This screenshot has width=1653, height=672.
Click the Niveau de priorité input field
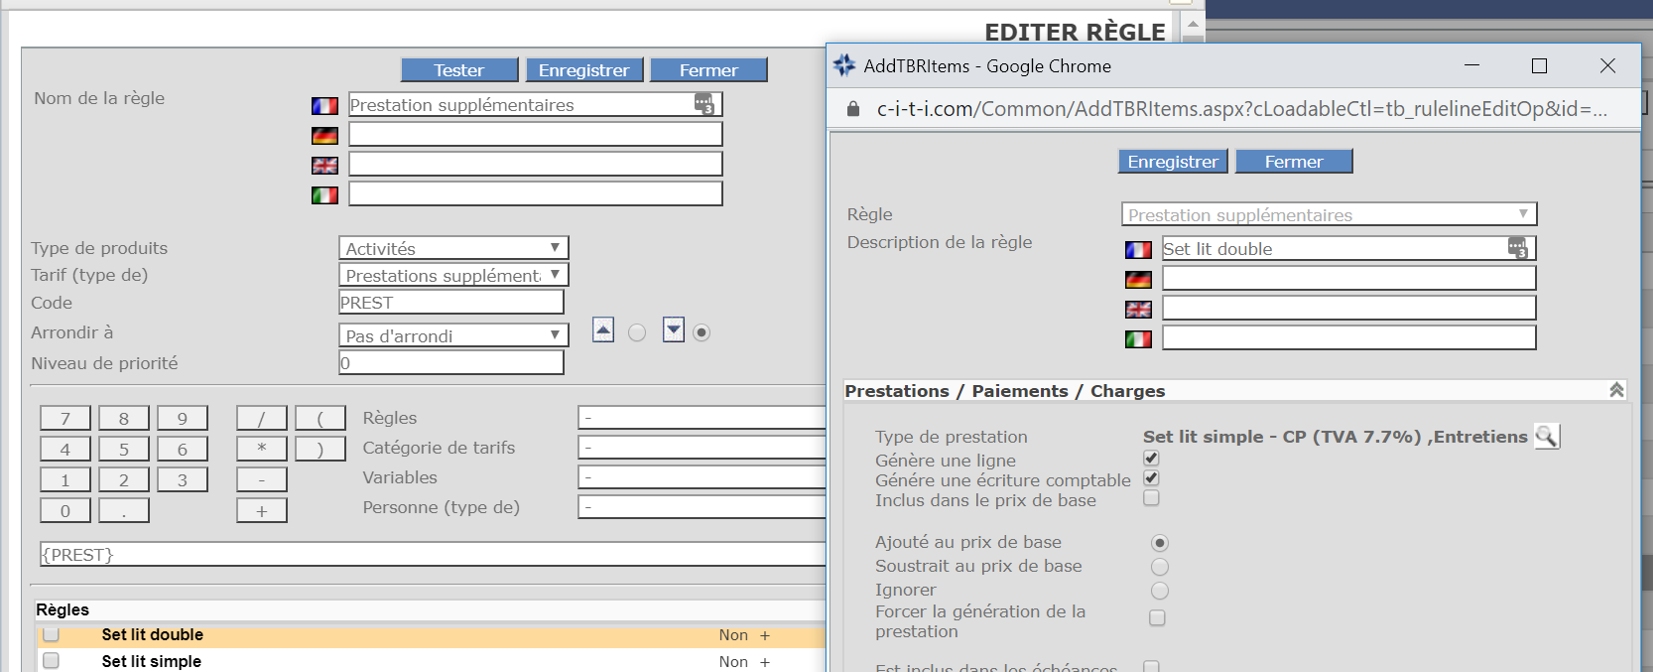[x=451, y=363]
